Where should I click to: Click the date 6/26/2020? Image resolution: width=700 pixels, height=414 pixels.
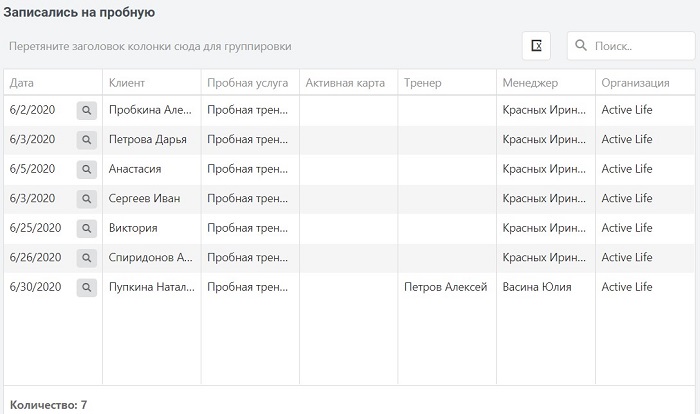click(x=35, y=257)
